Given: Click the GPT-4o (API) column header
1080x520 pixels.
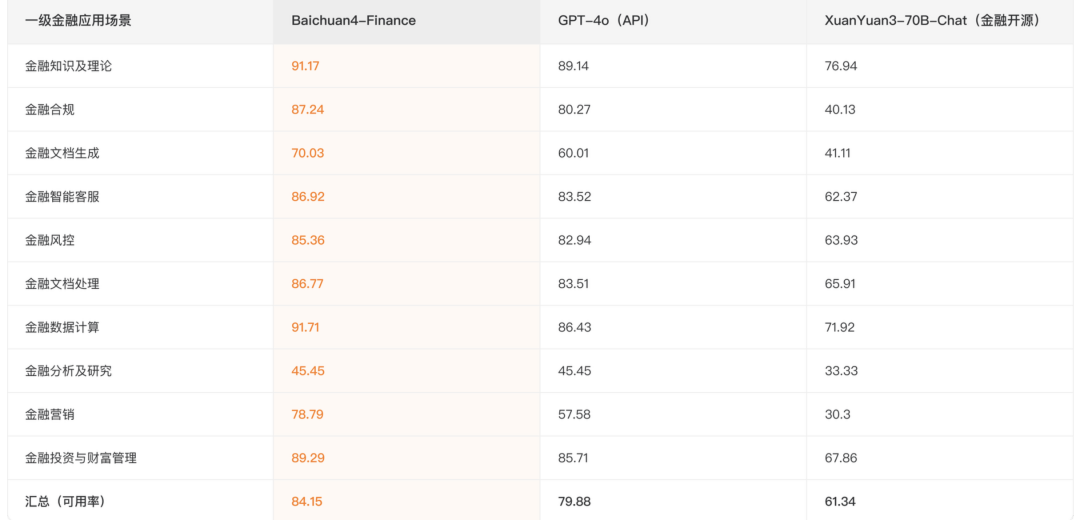Looking at the screenshot, I should (603, 20).
